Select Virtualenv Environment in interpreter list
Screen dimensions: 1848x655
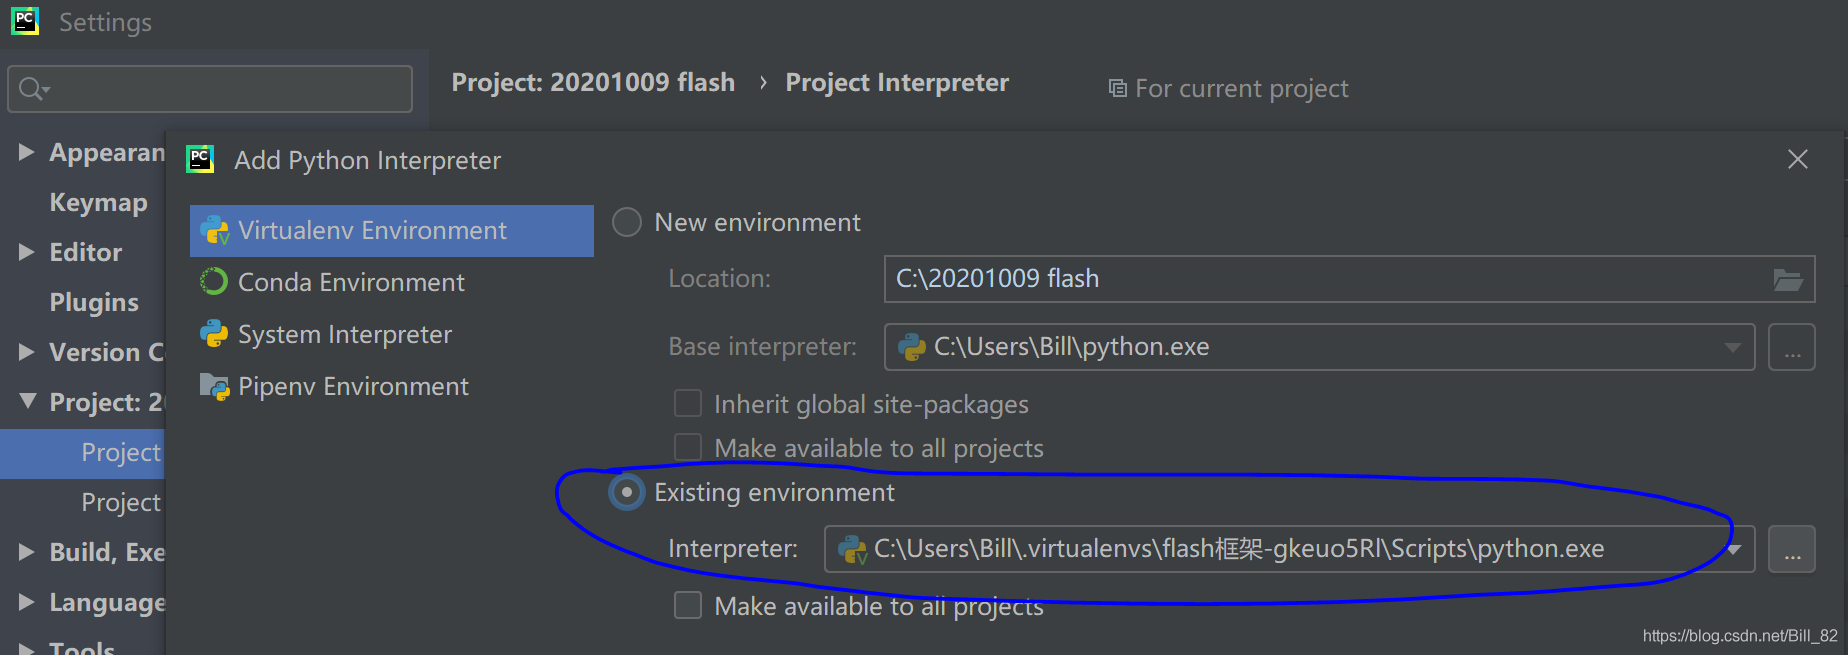click(391, 230)
